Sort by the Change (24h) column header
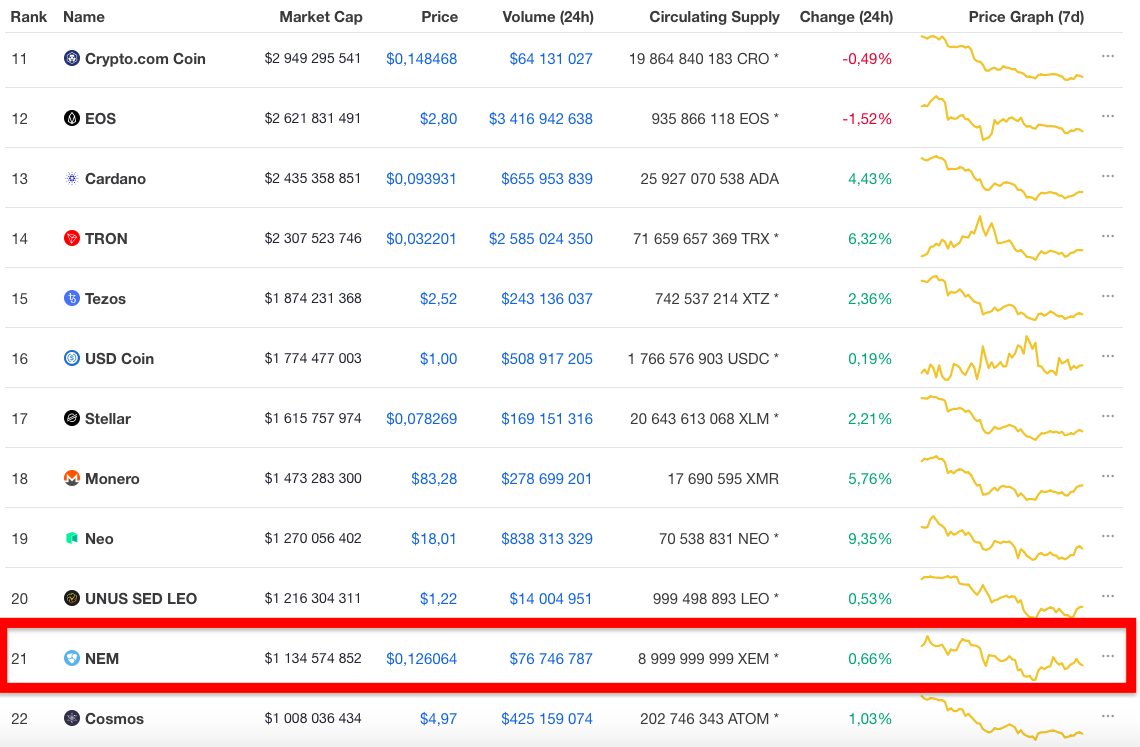This screenshot has width=1140, height=747. tap(846, 17)
